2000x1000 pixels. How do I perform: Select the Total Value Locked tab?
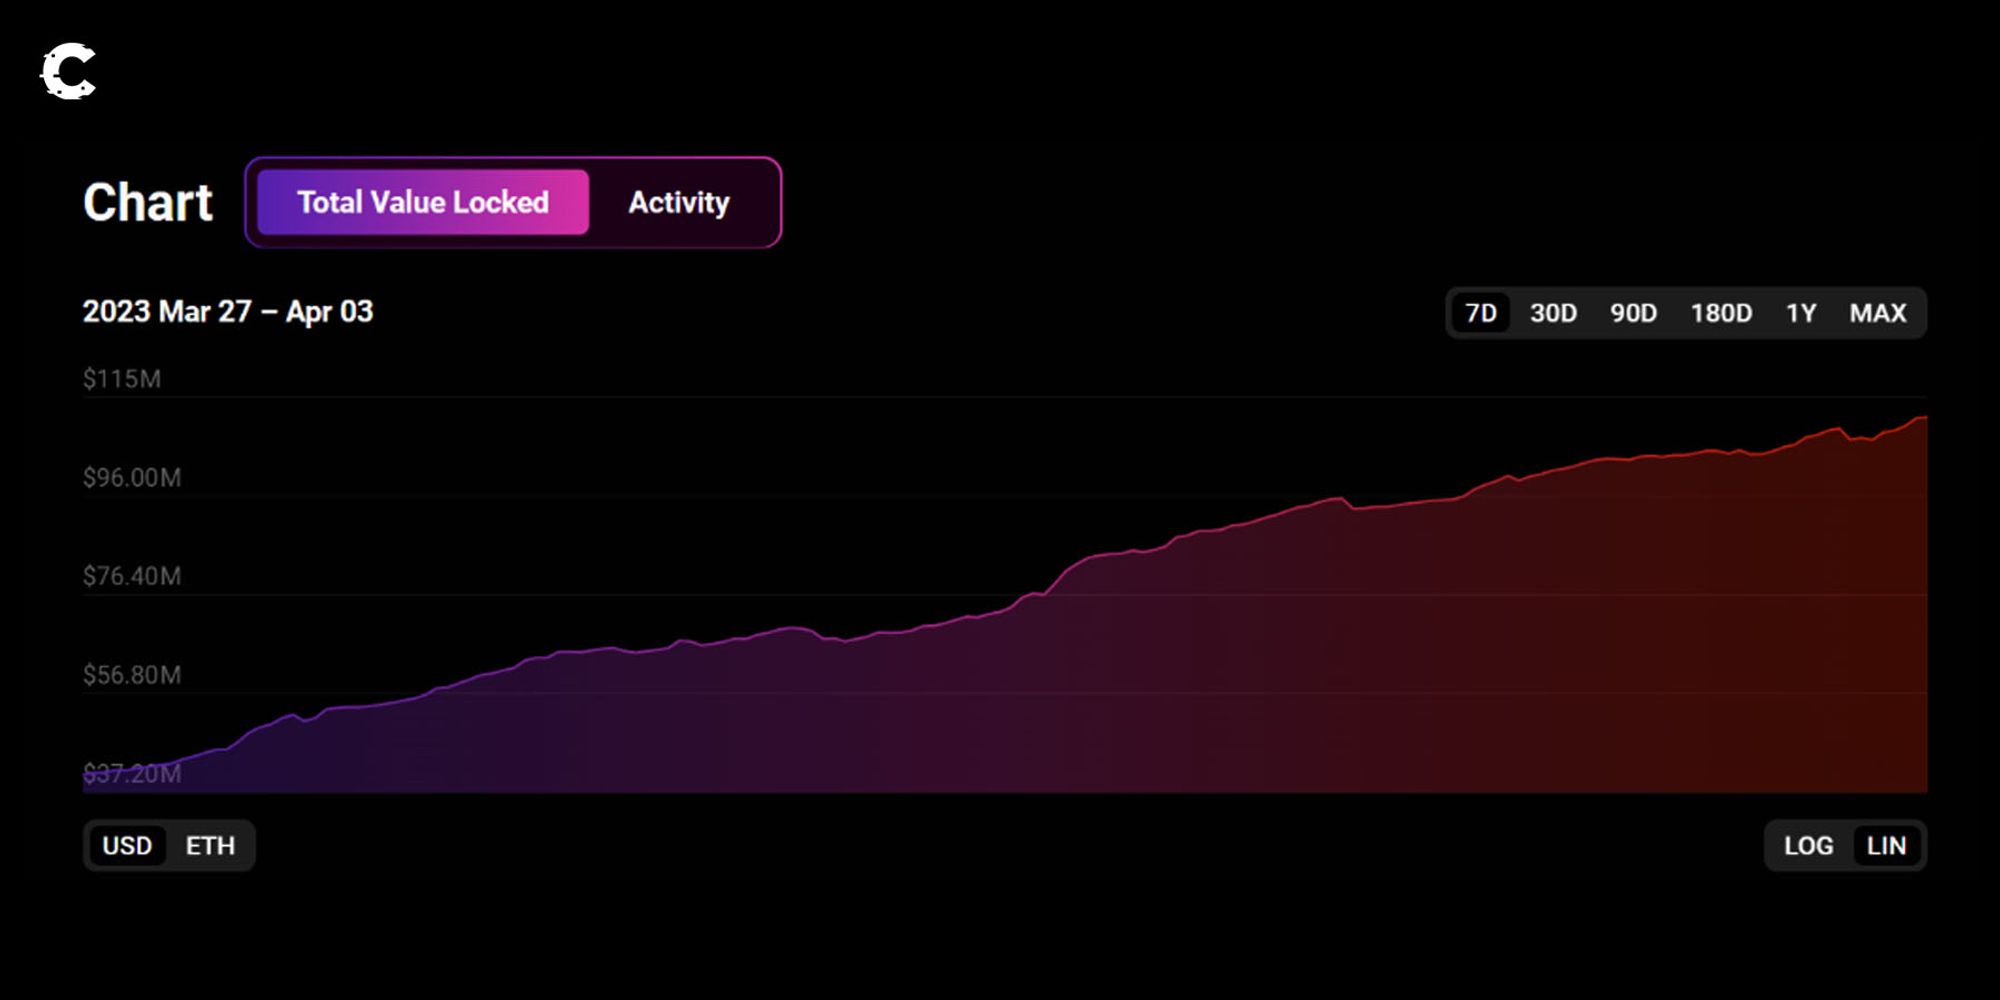click(422, 202)
